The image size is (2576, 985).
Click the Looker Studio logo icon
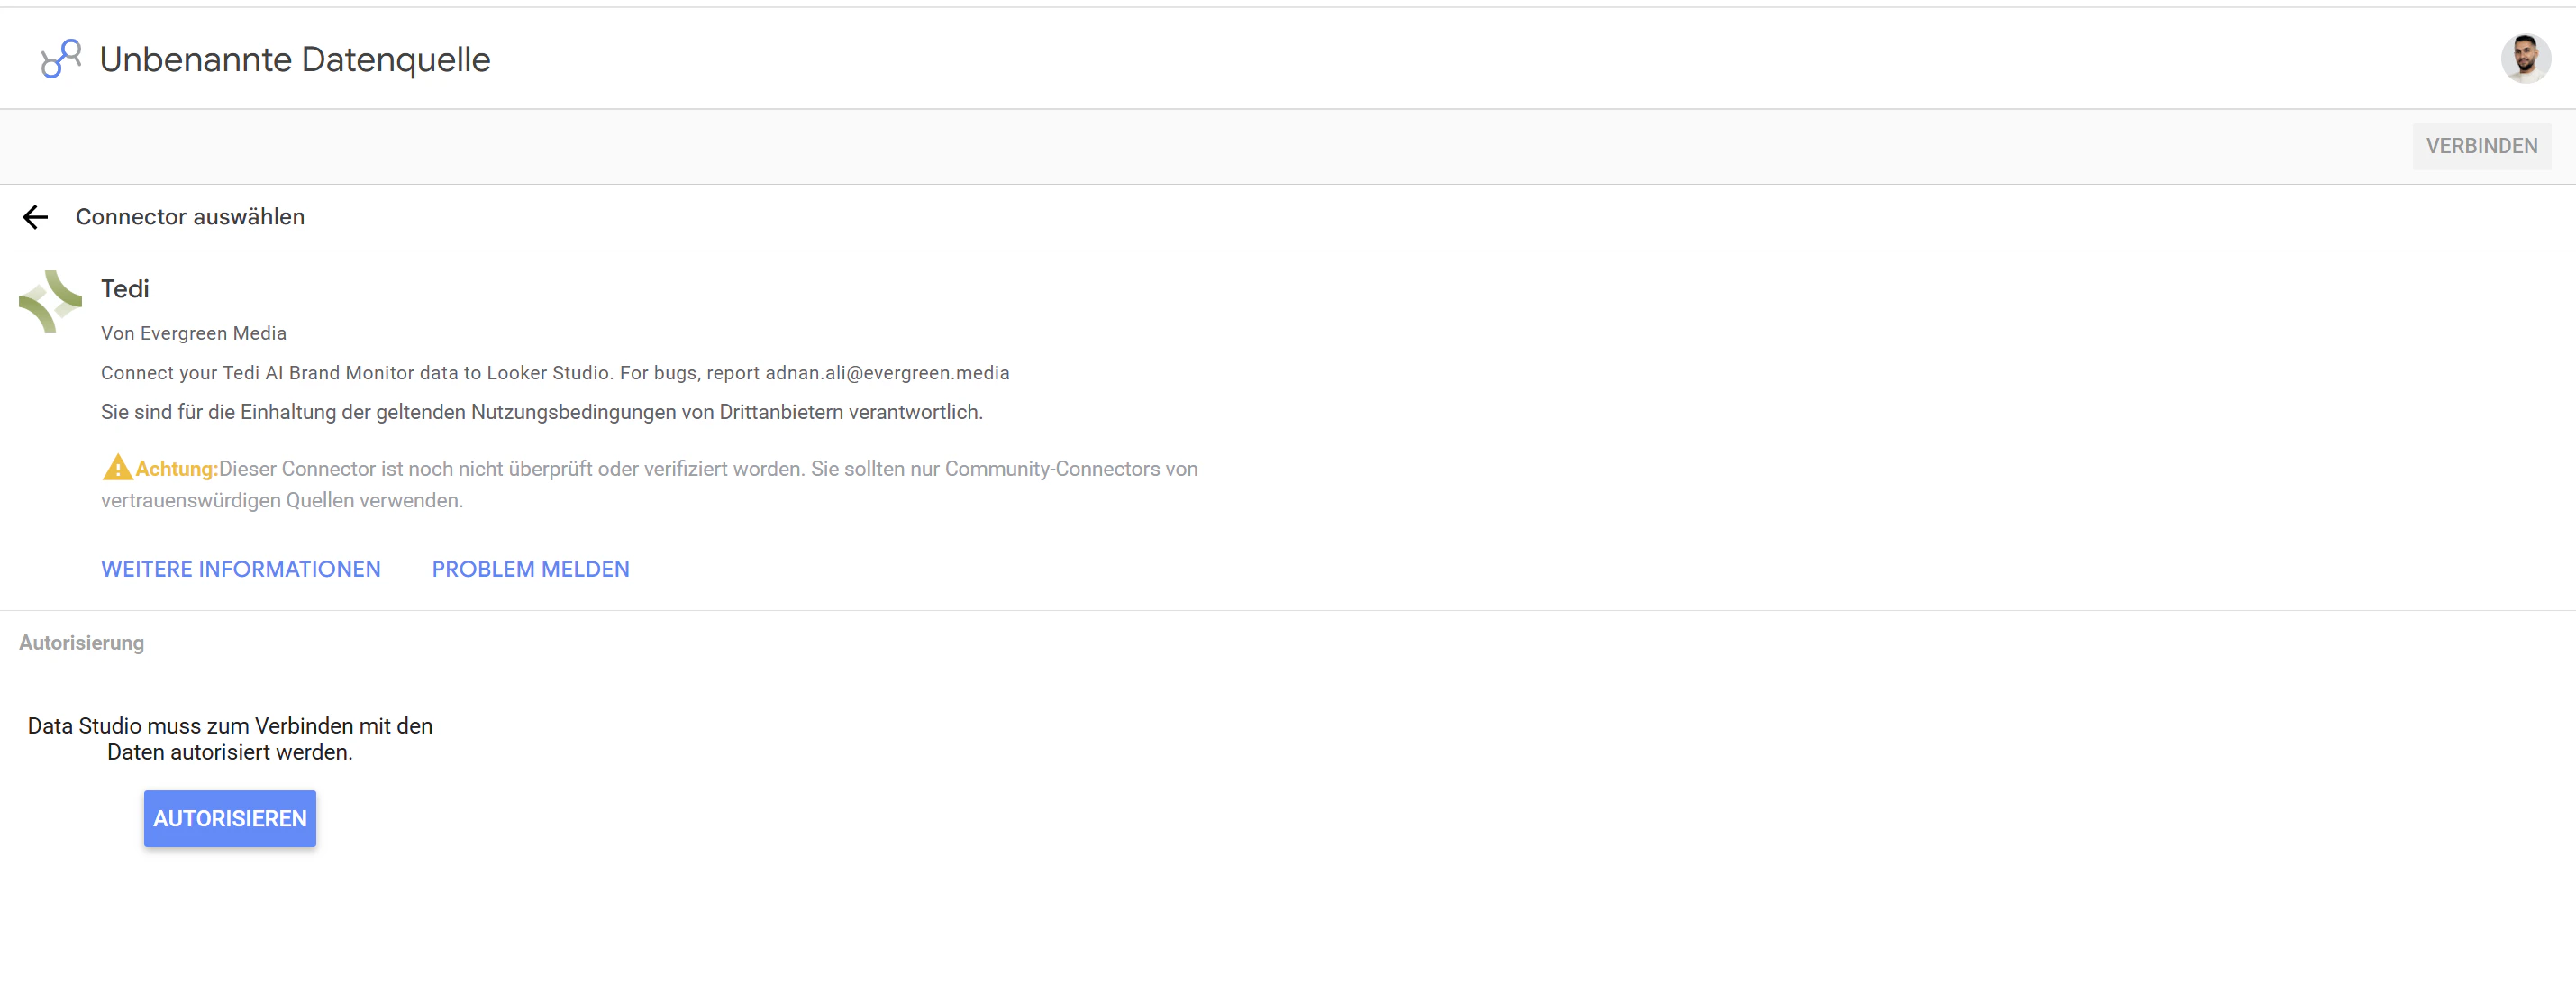pos(60,59)
